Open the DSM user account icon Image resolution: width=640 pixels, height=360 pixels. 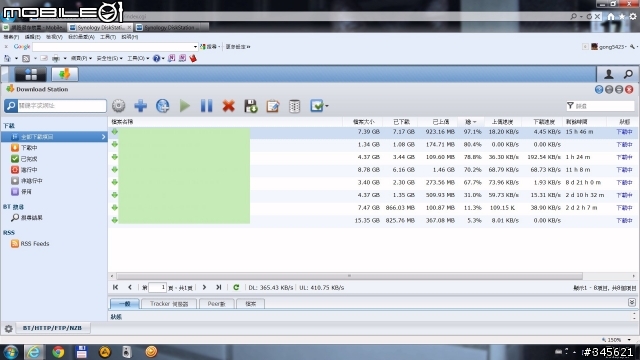click(608, 74)
